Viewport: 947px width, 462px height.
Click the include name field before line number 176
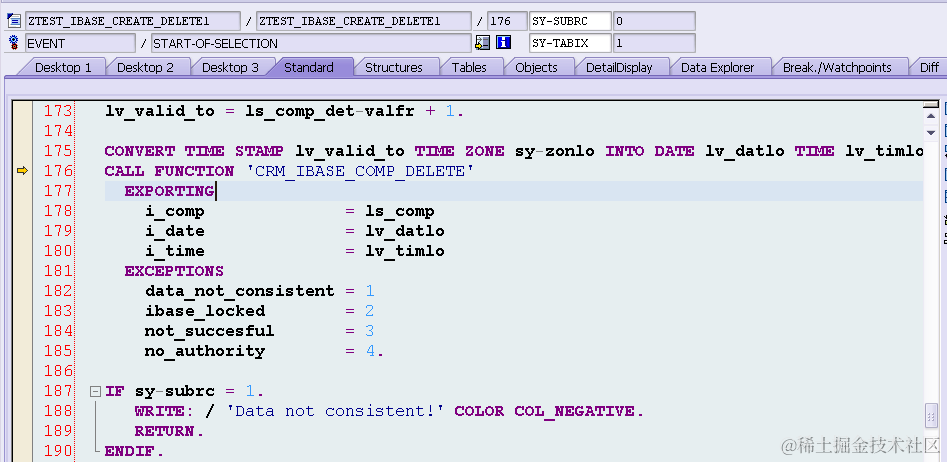pos(364,21)
